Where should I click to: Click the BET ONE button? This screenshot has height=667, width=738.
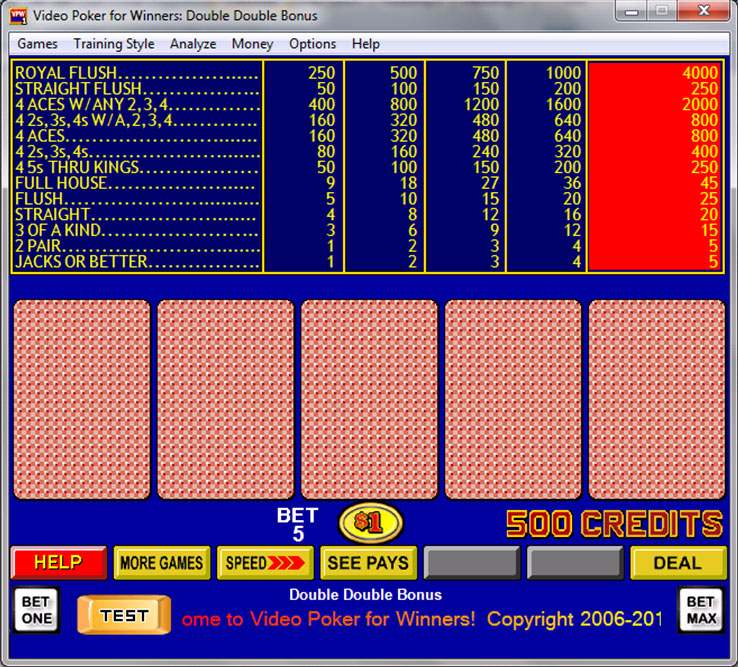coord(36,610)
